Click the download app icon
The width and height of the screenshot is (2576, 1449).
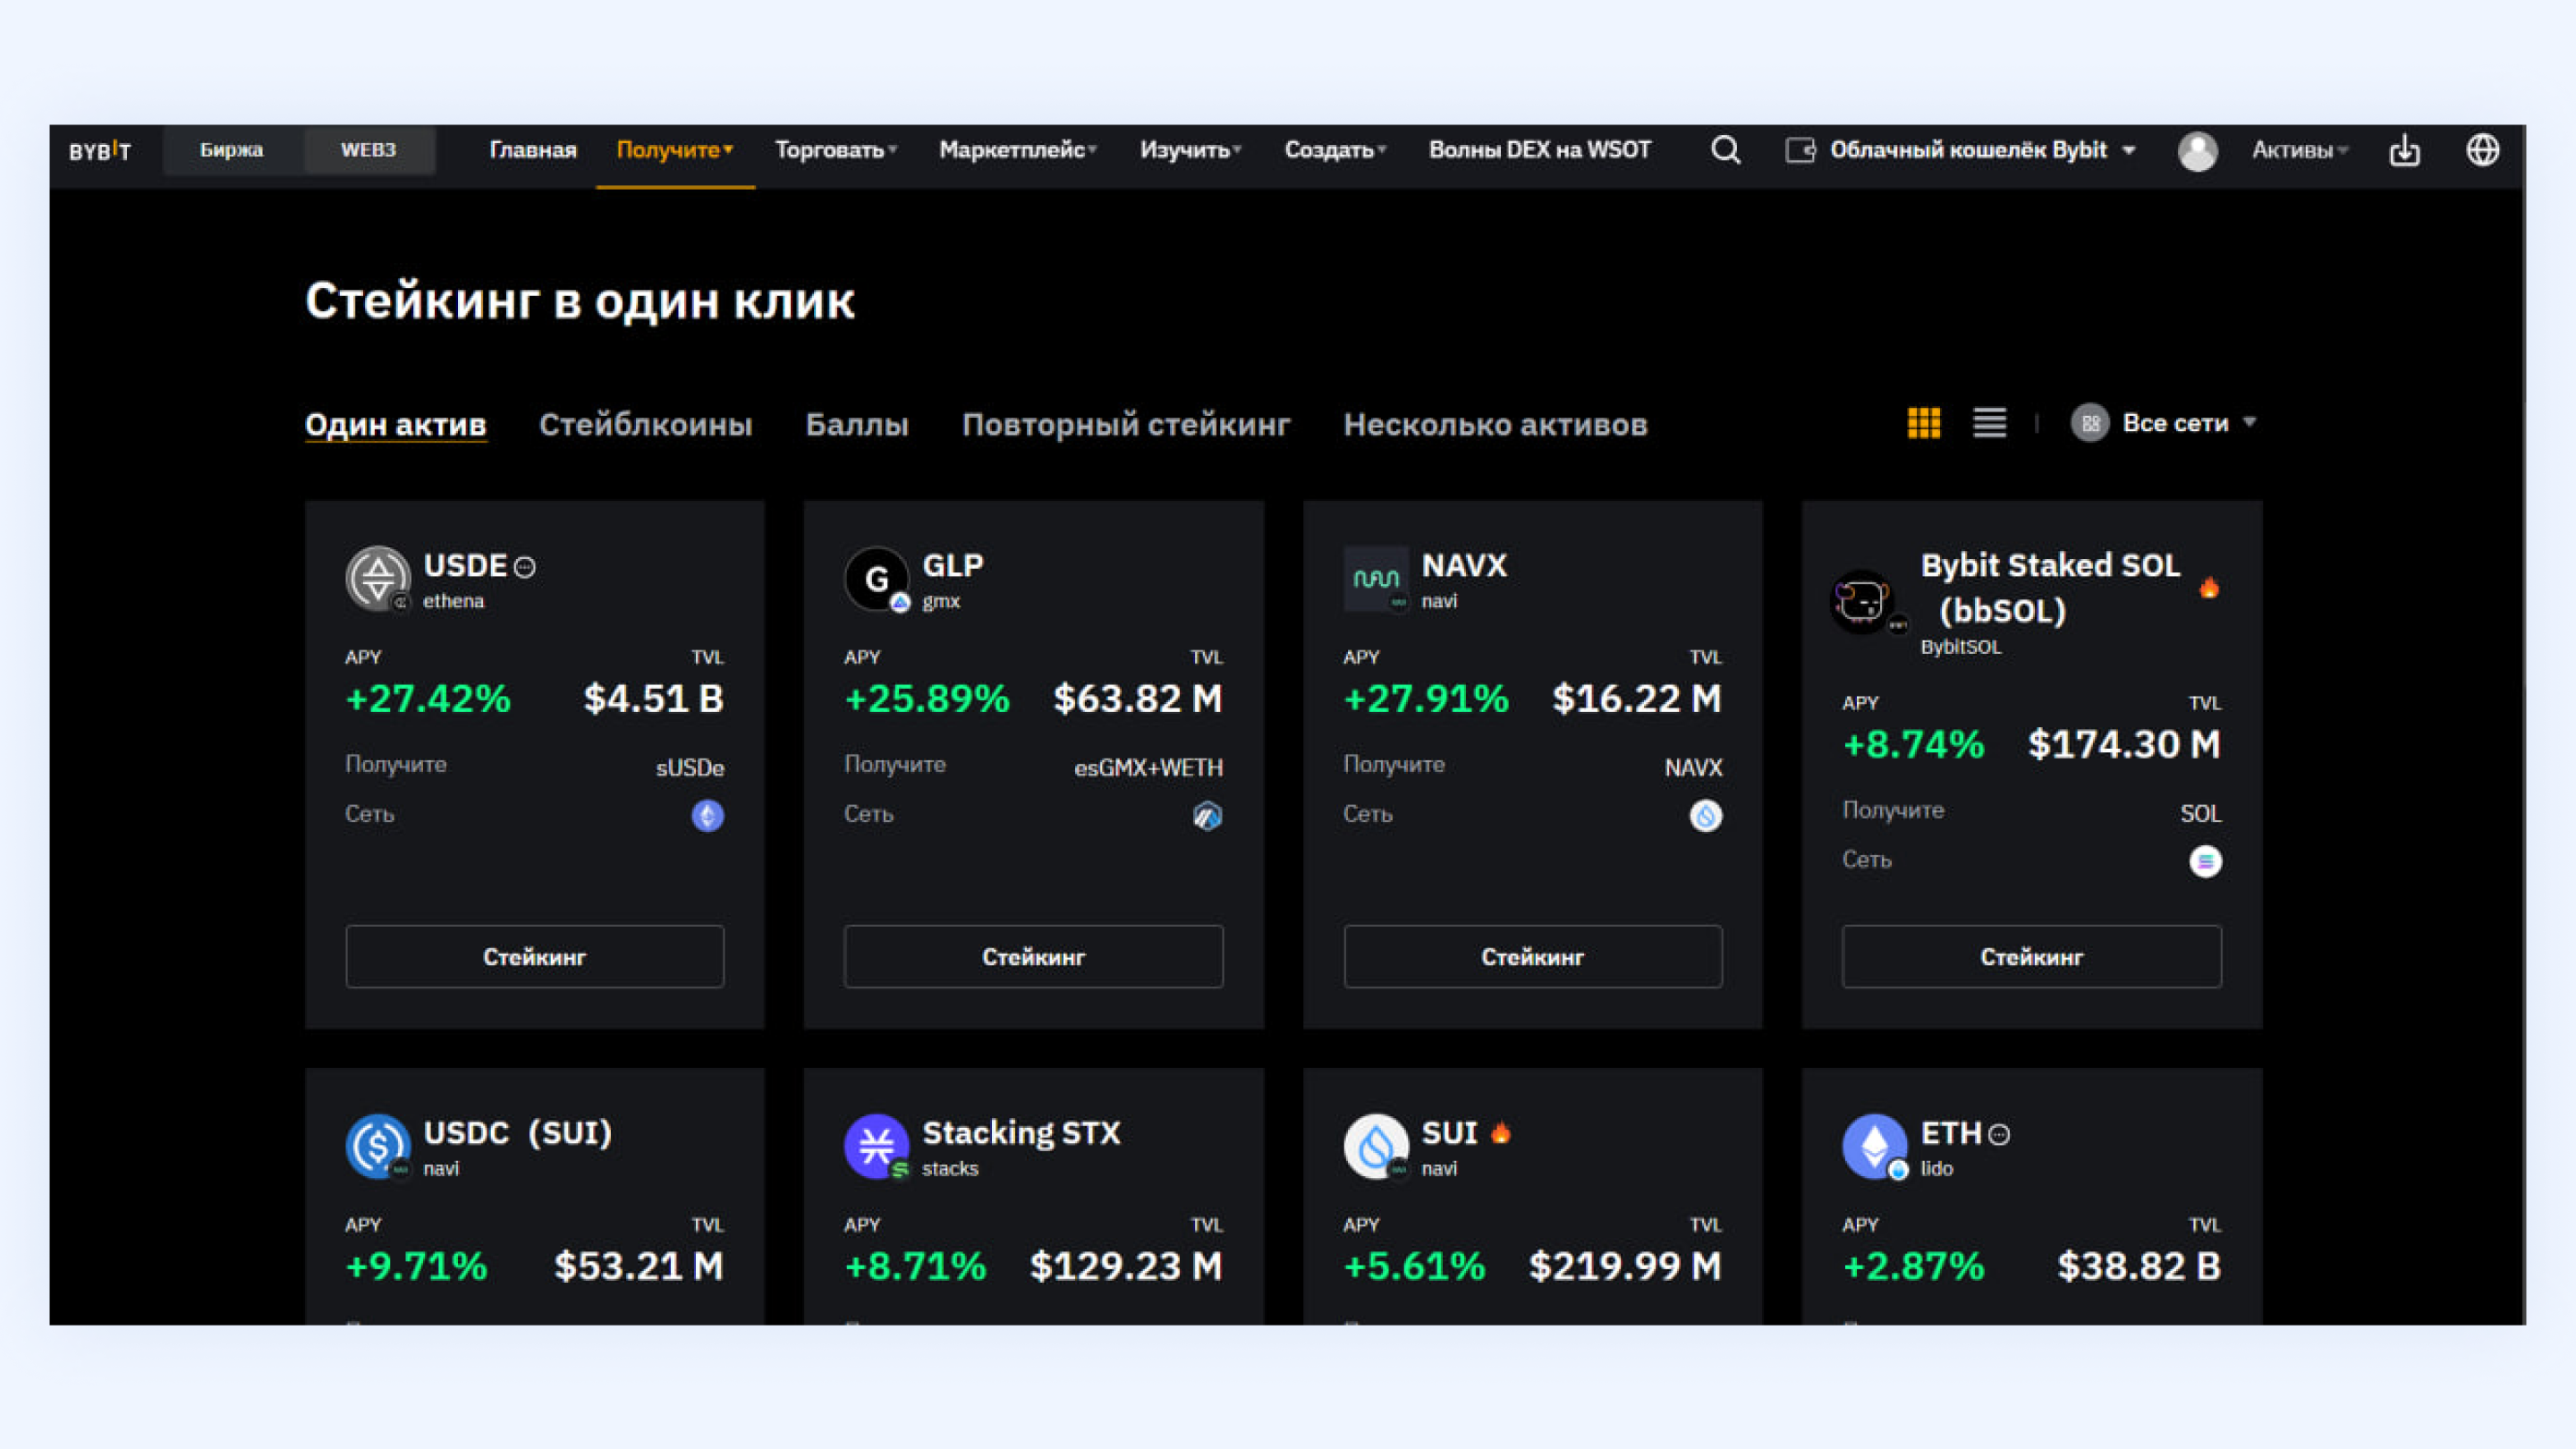(x=2404, y=151)
